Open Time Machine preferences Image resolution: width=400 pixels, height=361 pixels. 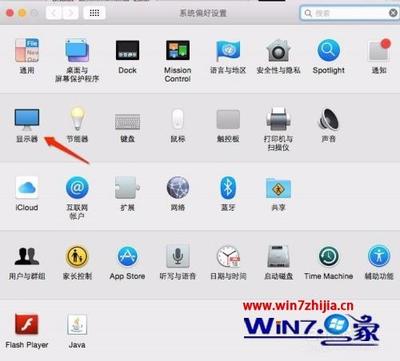[x=329, y=257]
